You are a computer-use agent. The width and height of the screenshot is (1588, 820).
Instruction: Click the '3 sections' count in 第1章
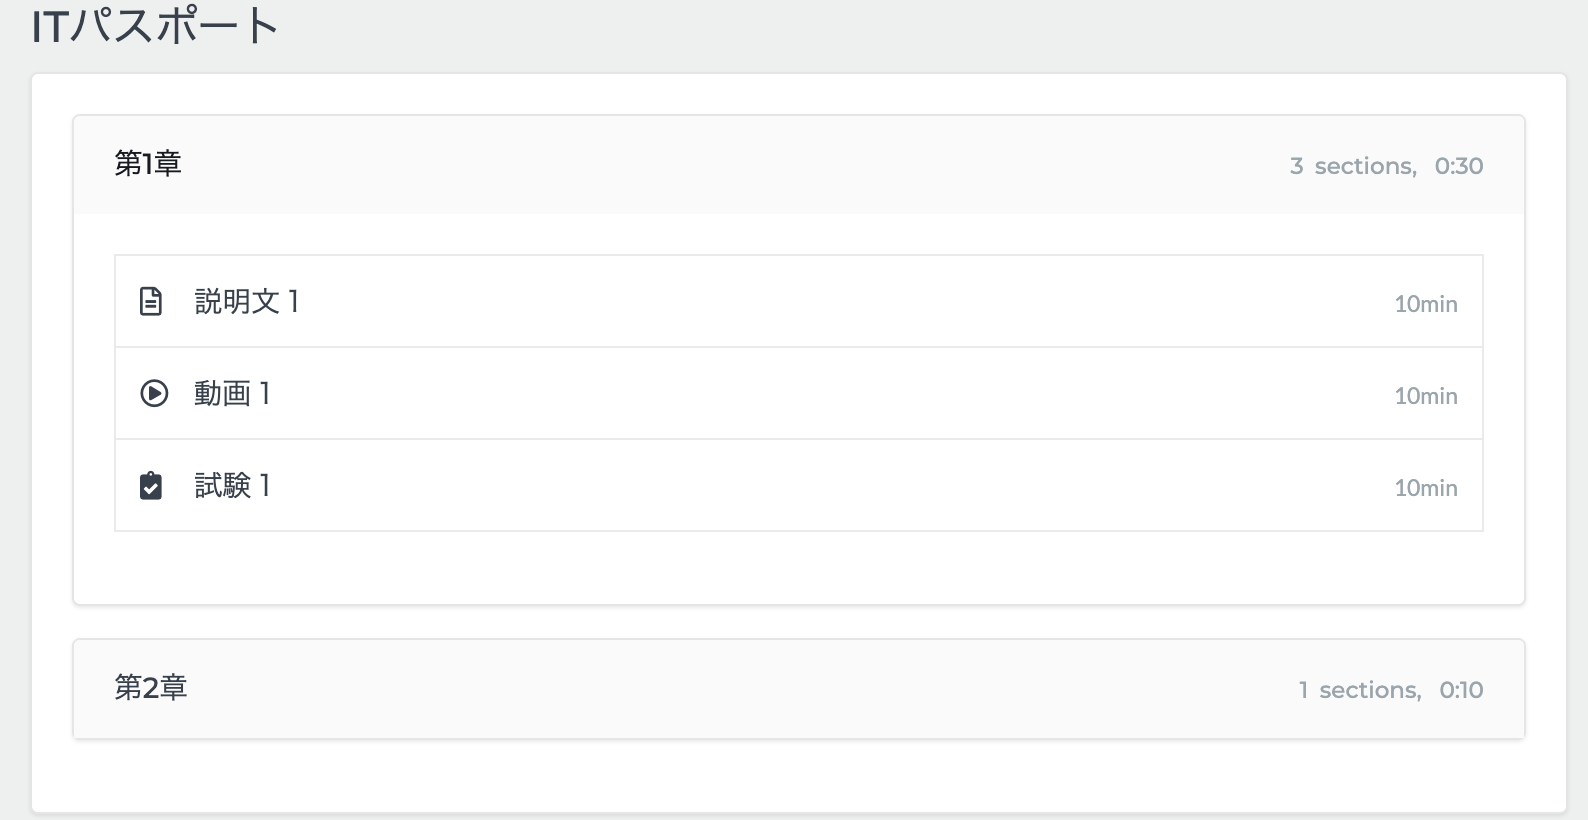[x=1352, y=166]
